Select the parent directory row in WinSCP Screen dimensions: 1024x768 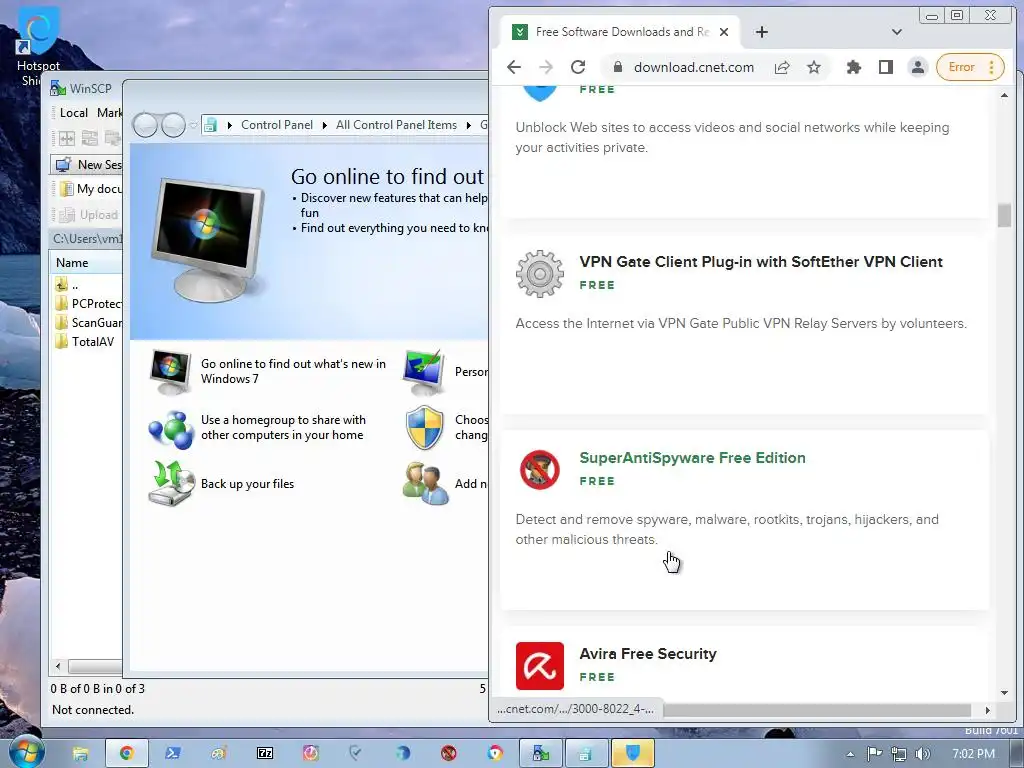click(67, 285)
